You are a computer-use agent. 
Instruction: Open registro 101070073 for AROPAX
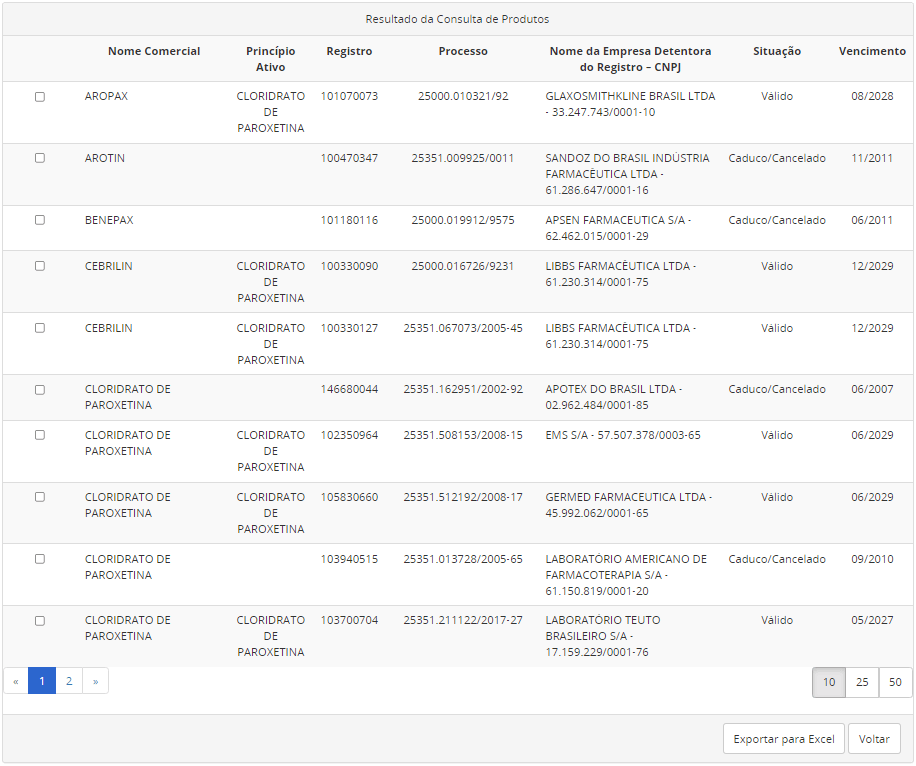(x=349, y=97)
